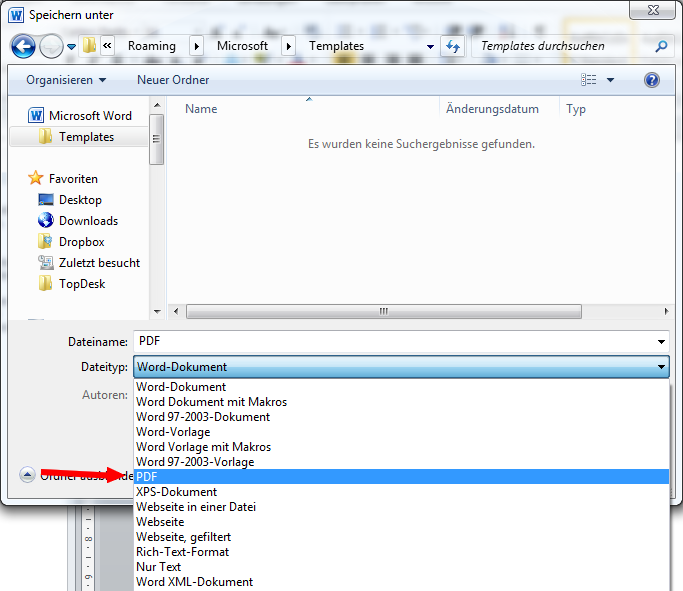Screen dimensions: 683x591
Task: Change the view with the view icon
Action: pyautogui.click(x=588, y=80)
